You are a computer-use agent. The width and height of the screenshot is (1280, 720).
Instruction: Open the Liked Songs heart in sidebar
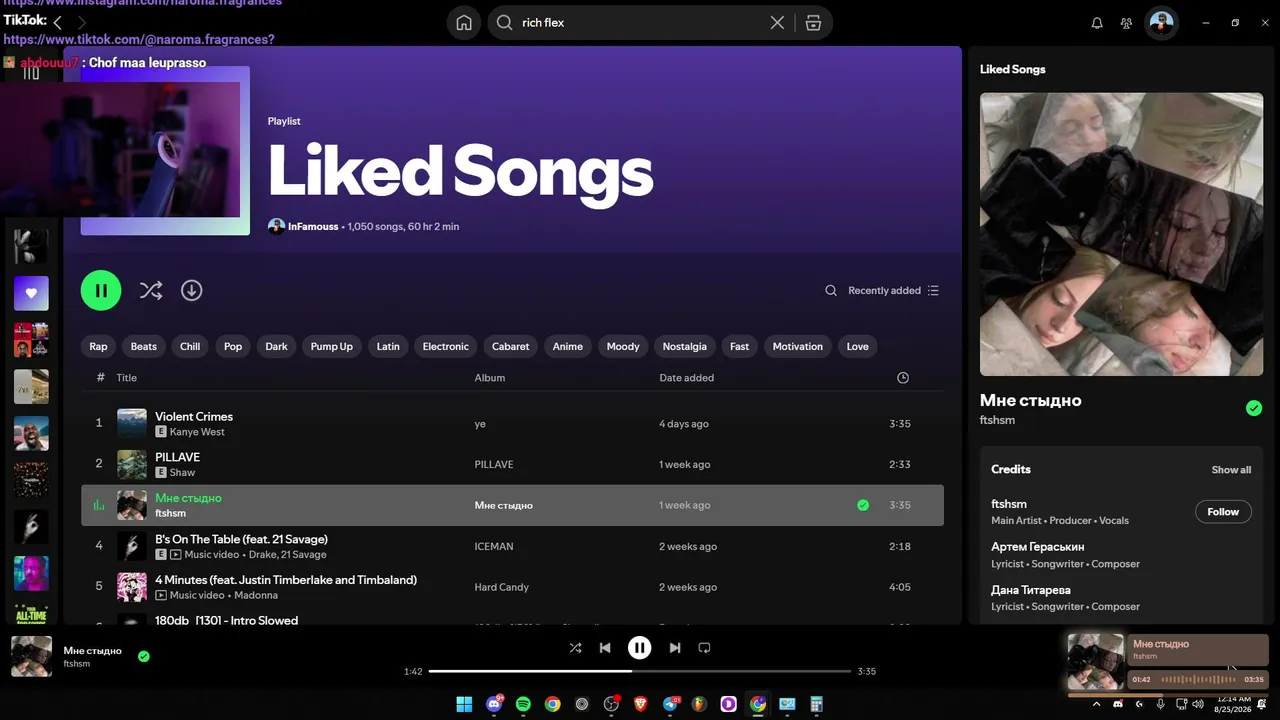[x=31, y=293]
